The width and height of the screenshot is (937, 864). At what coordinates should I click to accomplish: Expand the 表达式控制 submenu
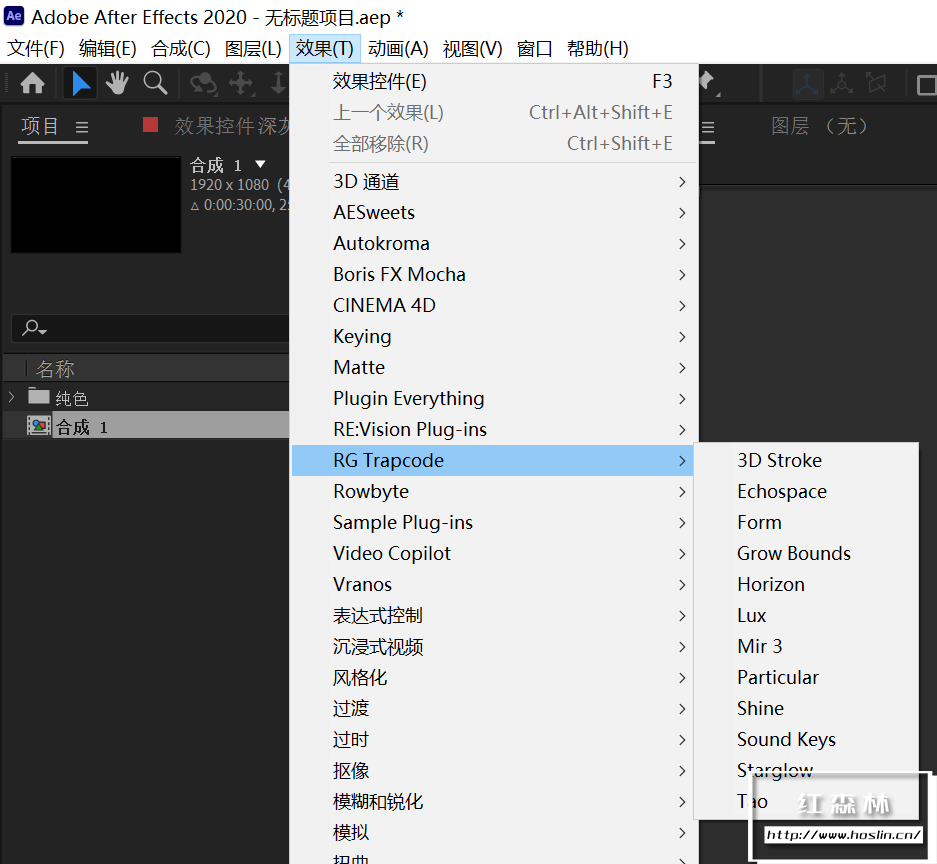pos(494,616)
